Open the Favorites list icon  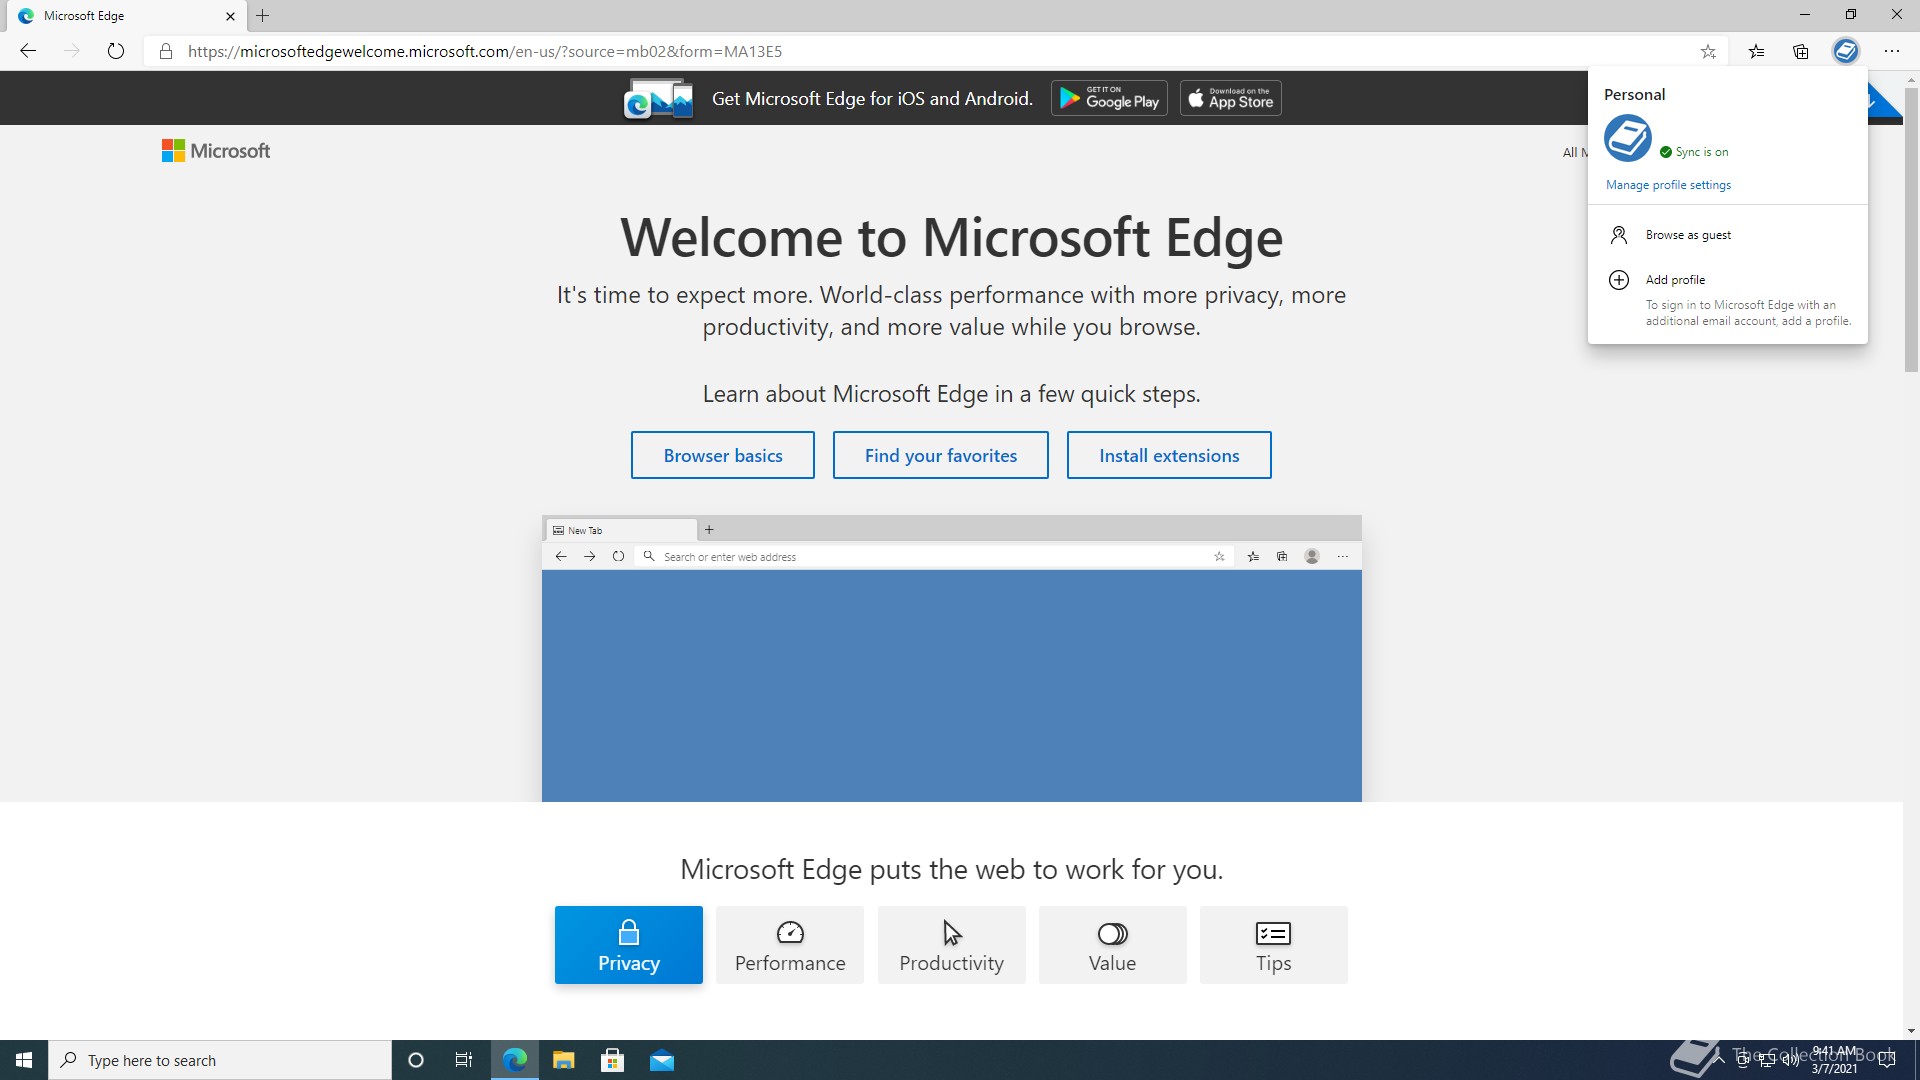click(x=1756, y=51)
